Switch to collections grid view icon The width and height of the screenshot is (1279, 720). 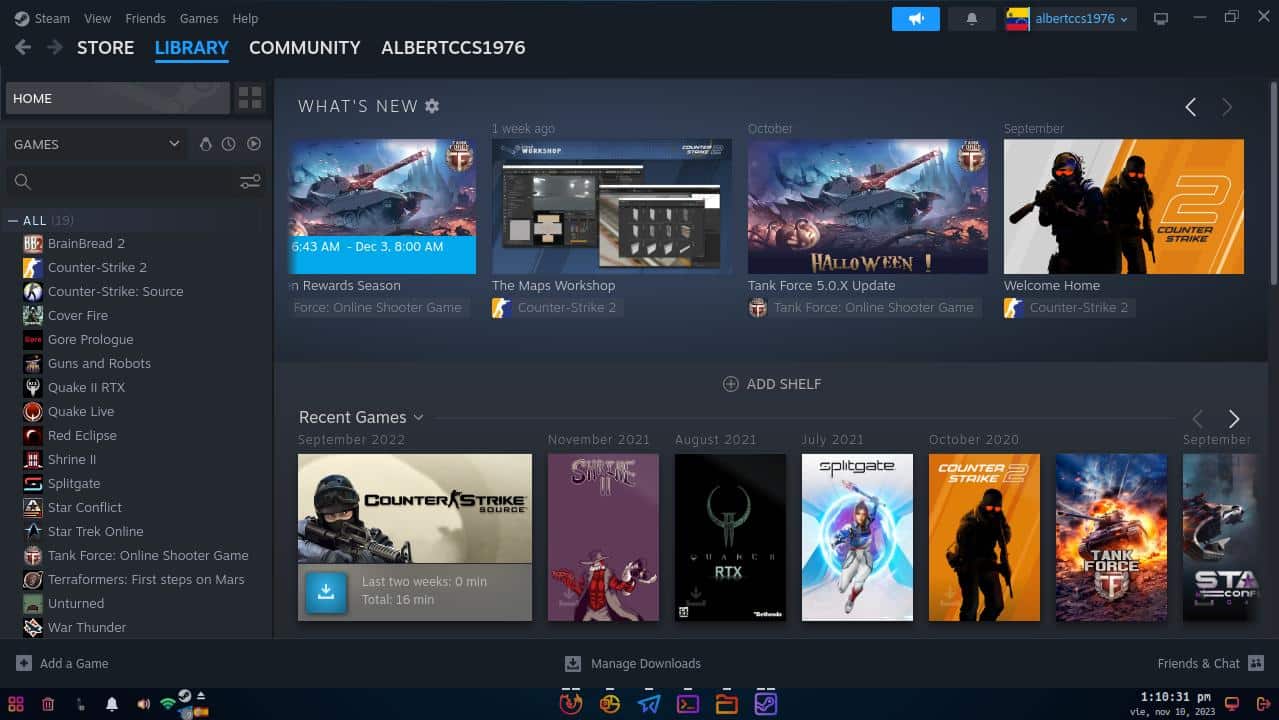(250, 98)
